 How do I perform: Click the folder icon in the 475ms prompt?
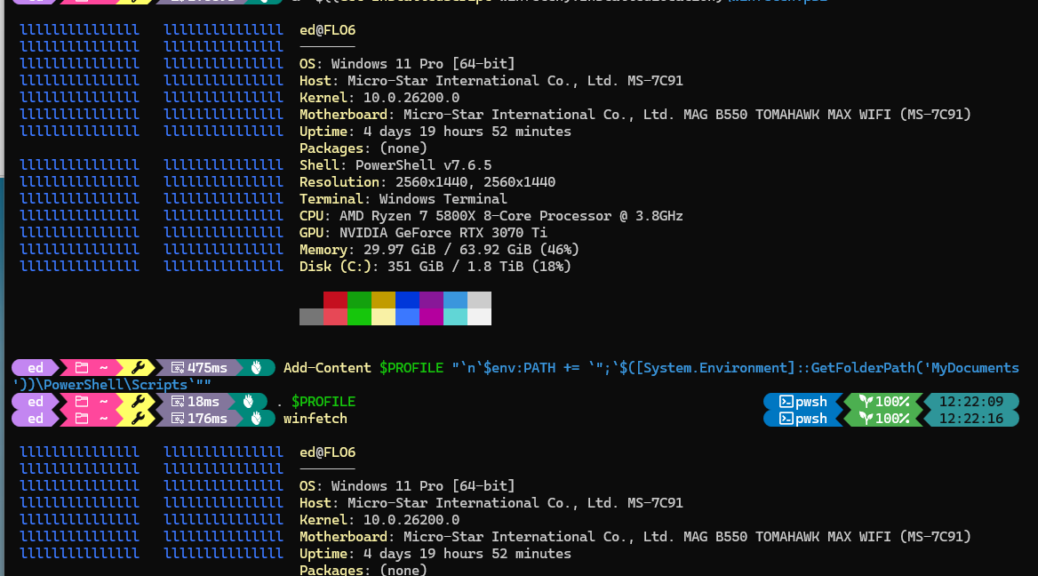click(81, 368)
